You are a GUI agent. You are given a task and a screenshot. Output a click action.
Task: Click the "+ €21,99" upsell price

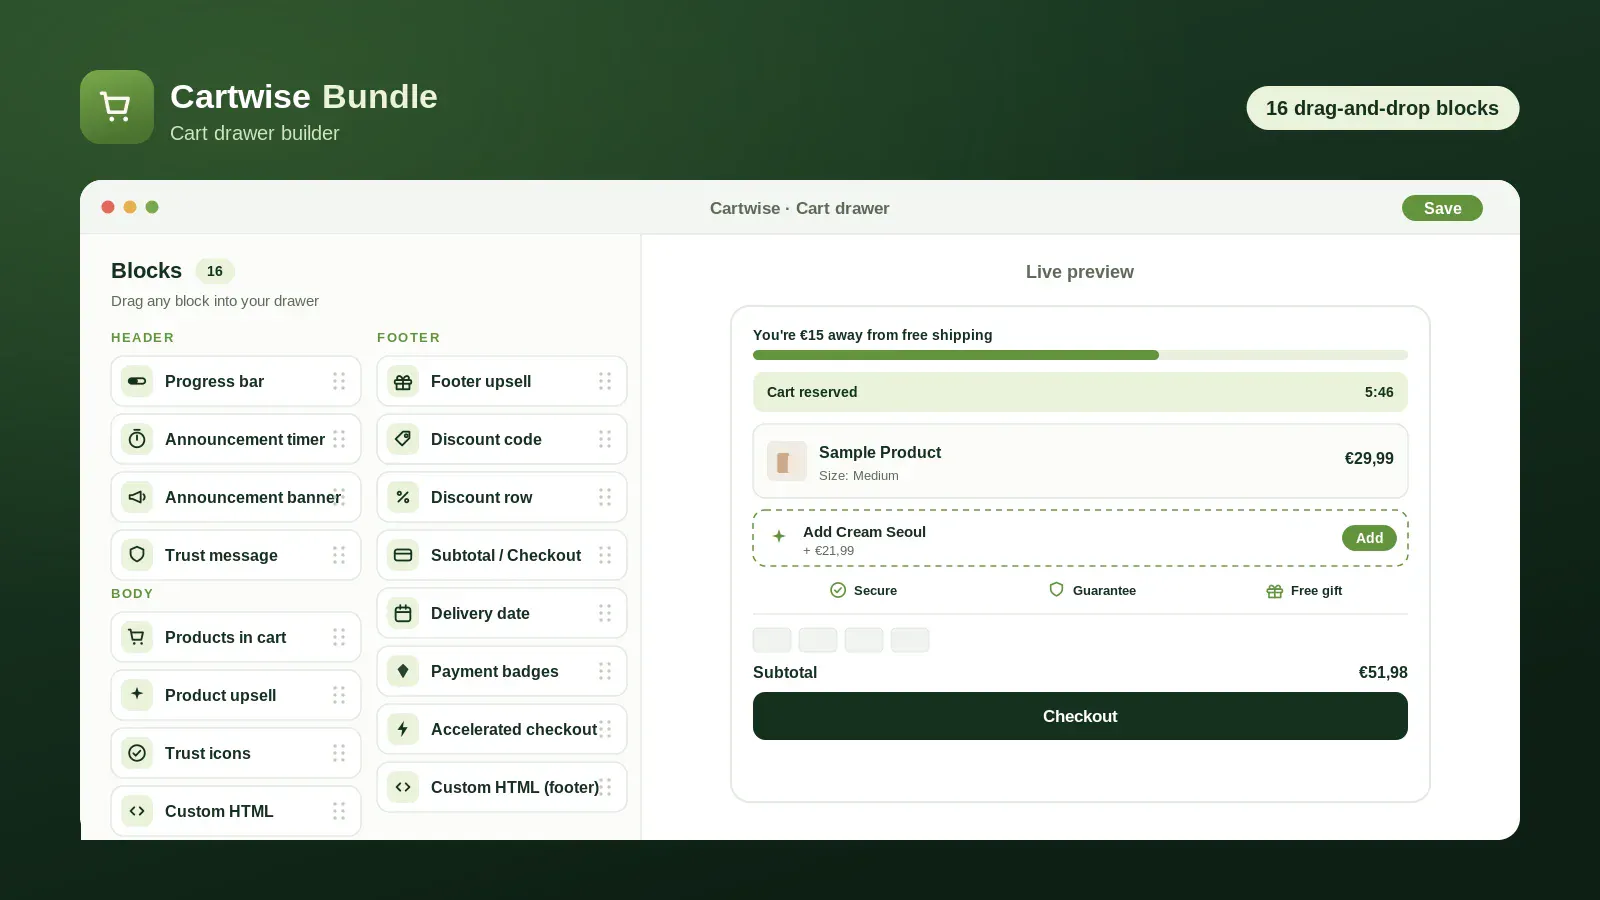(829, 551)
